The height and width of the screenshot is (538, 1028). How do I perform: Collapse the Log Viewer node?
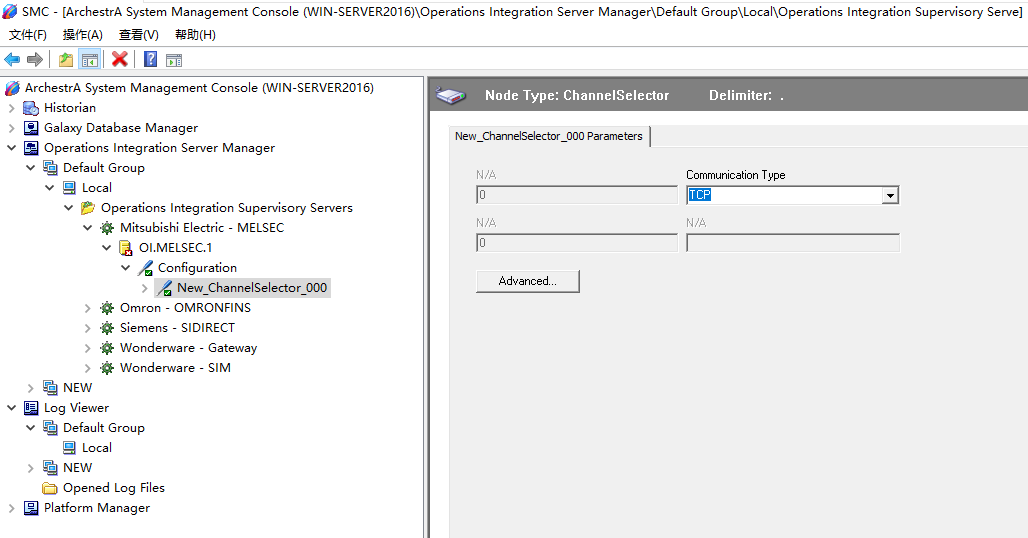point(12,408)
